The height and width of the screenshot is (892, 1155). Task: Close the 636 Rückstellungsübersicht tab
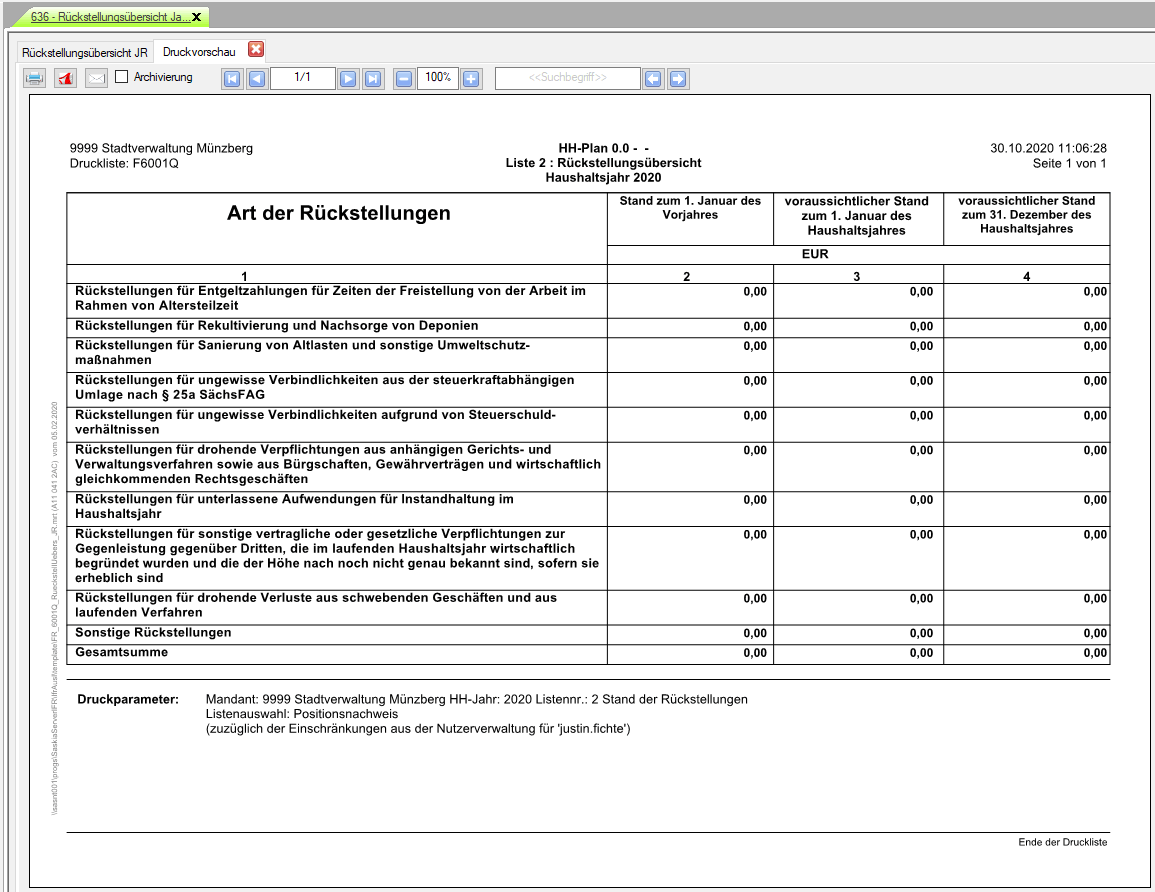(196, 17)
